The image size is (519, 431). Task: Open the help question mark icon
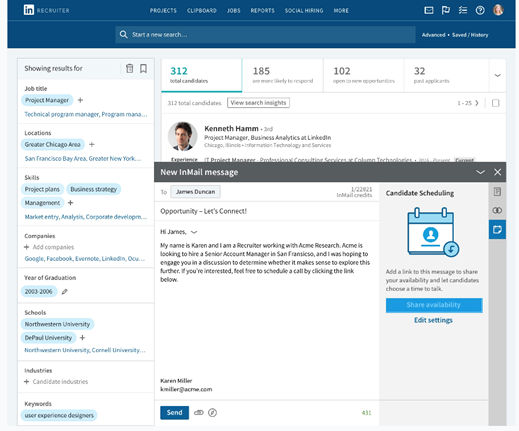point(480,10)
